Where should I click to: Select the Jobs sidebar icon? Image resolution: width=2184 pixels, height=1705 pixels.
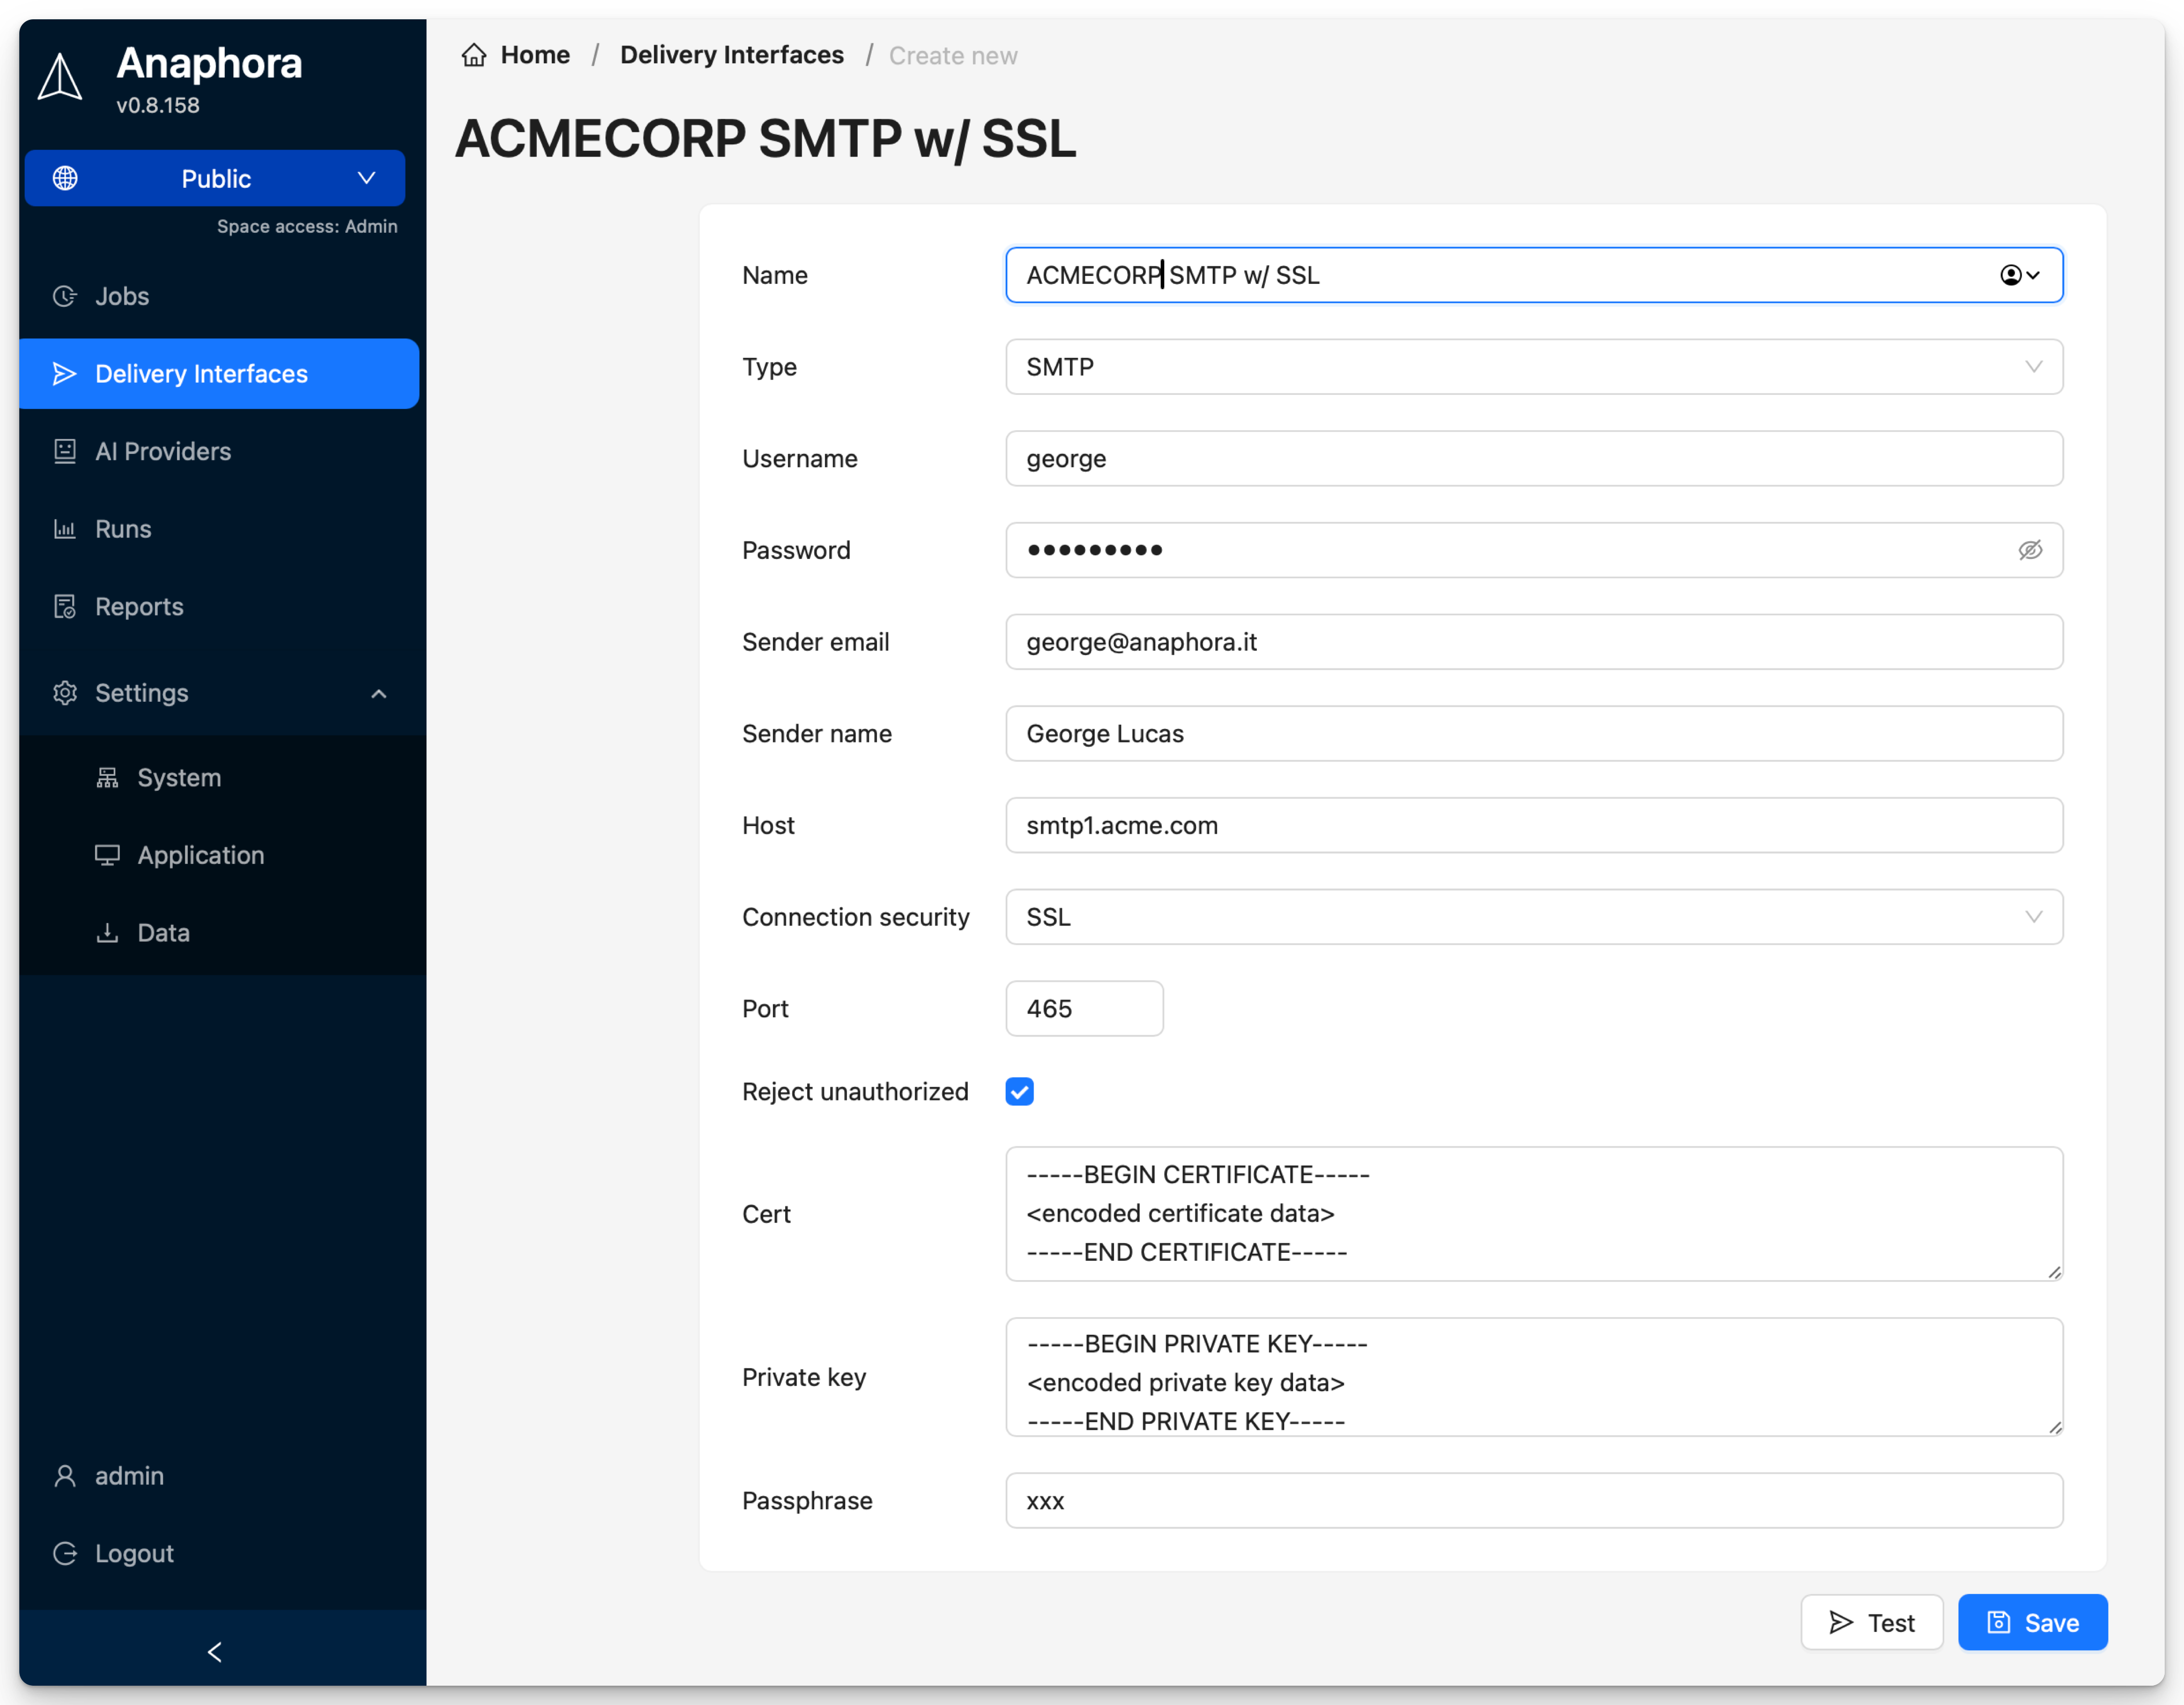pos(64,295)
